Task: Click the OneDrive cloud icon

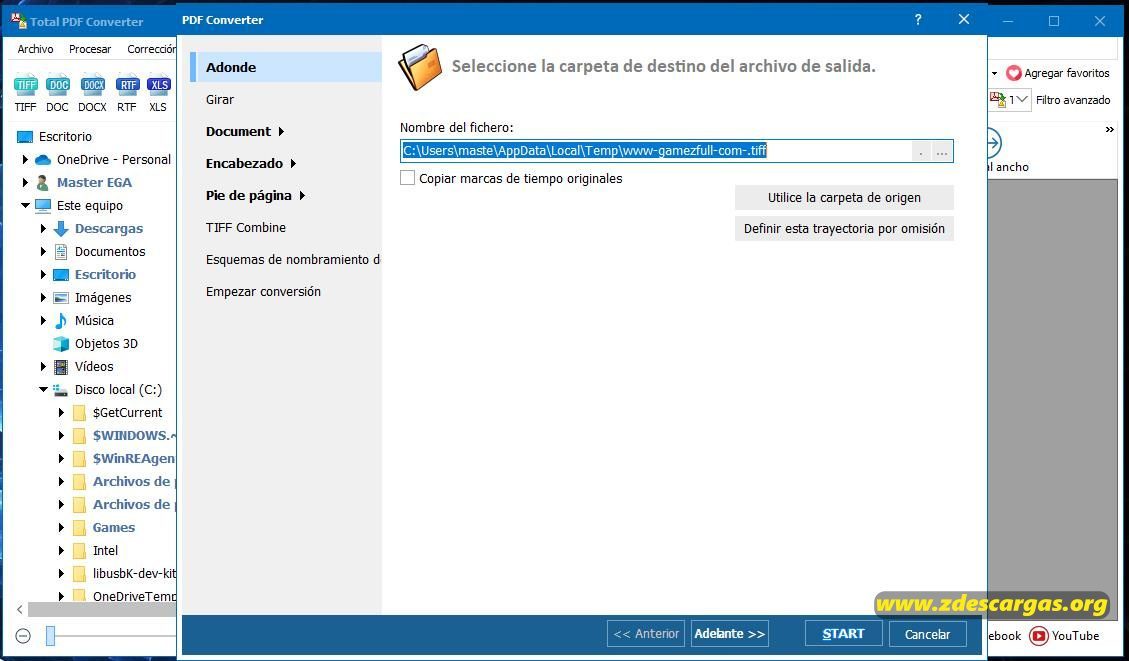Action: pyautogui.click(x=43, y=160)
